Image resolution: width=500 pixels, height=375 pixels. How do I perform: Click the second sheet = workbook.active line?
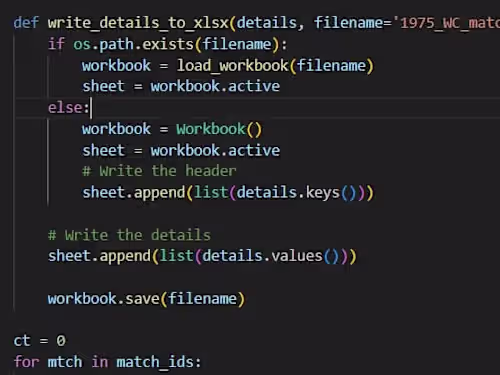tap(181, 151)
